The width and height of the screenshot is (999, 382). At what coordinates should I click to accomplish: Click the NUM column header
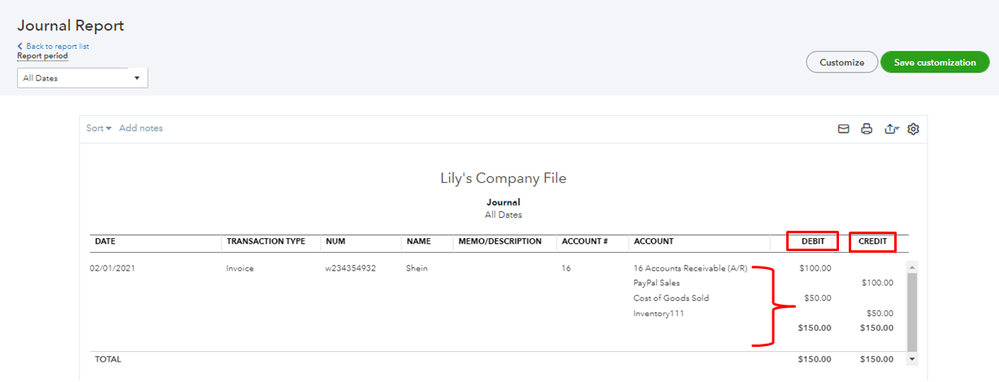click(x=335, y=242)
